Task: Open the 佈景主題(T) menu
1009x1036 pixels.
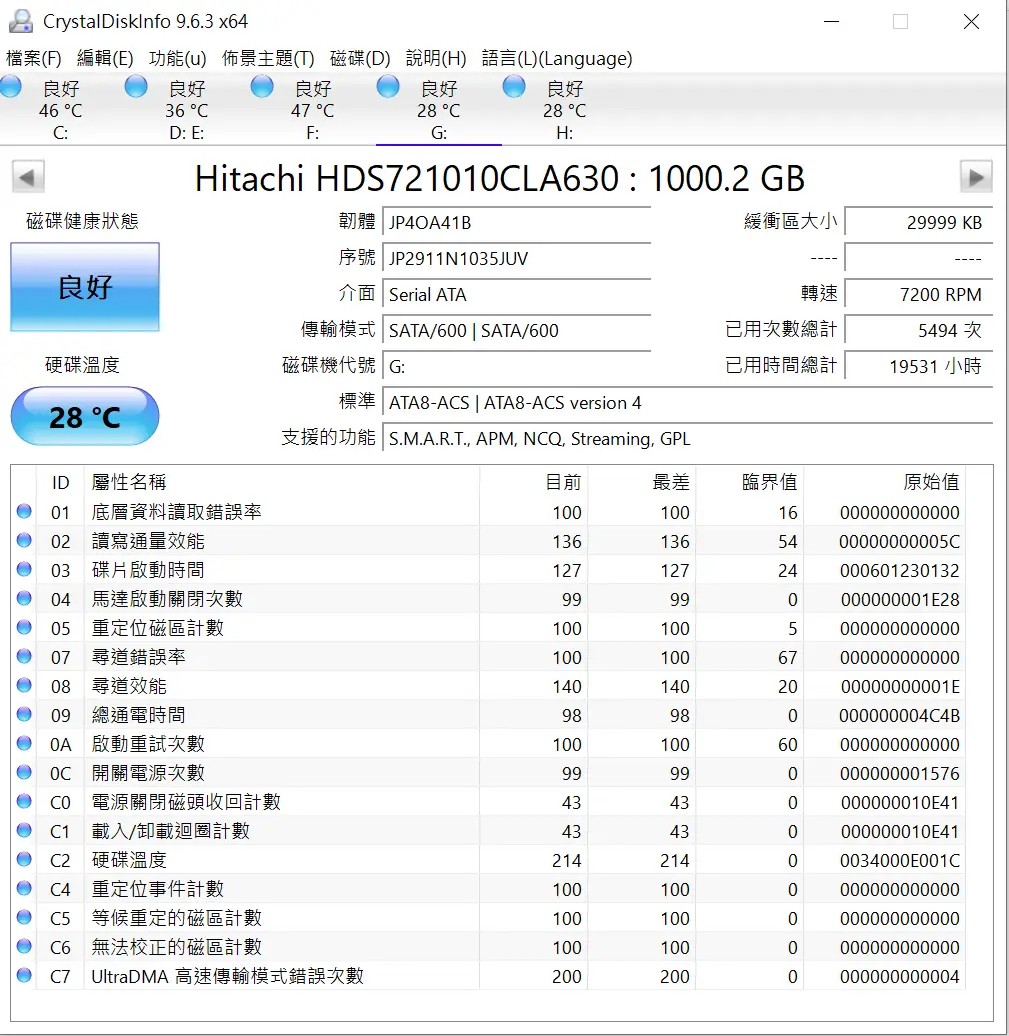Action: point(268,59)
